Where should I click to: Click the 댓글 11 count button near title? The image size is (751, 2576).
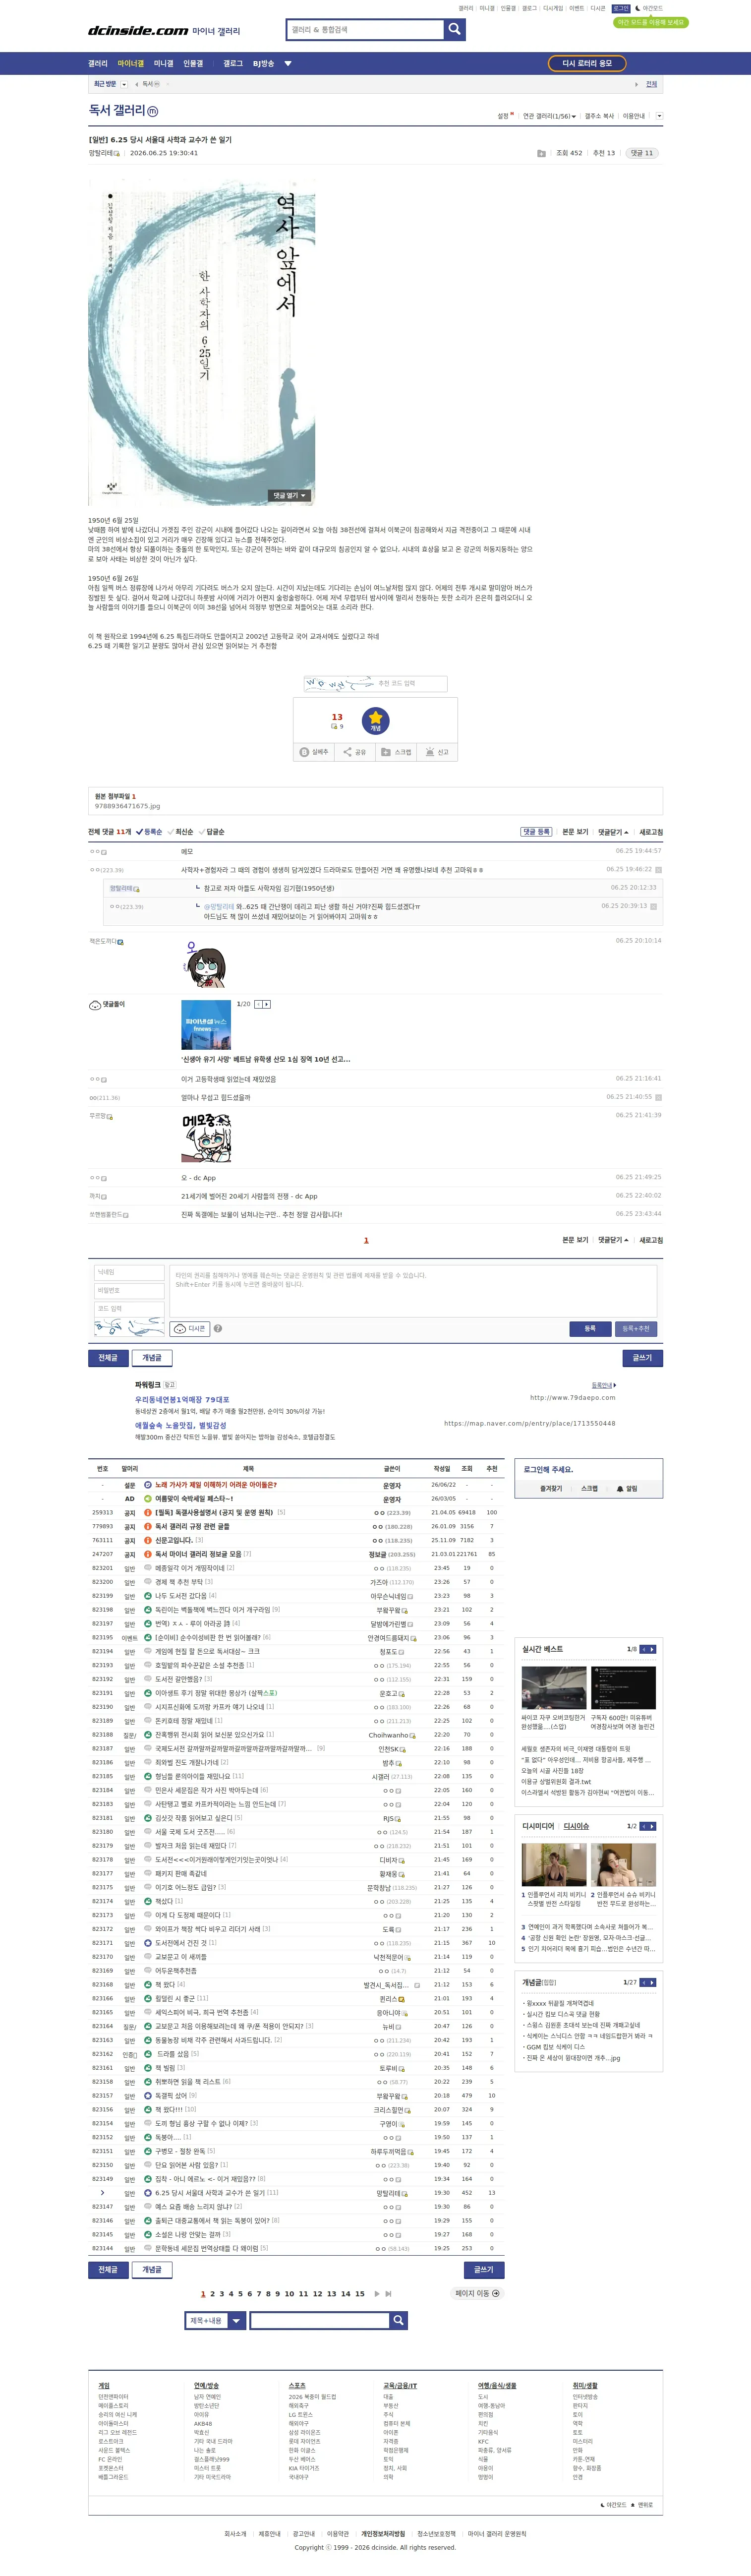coord(642,154)
